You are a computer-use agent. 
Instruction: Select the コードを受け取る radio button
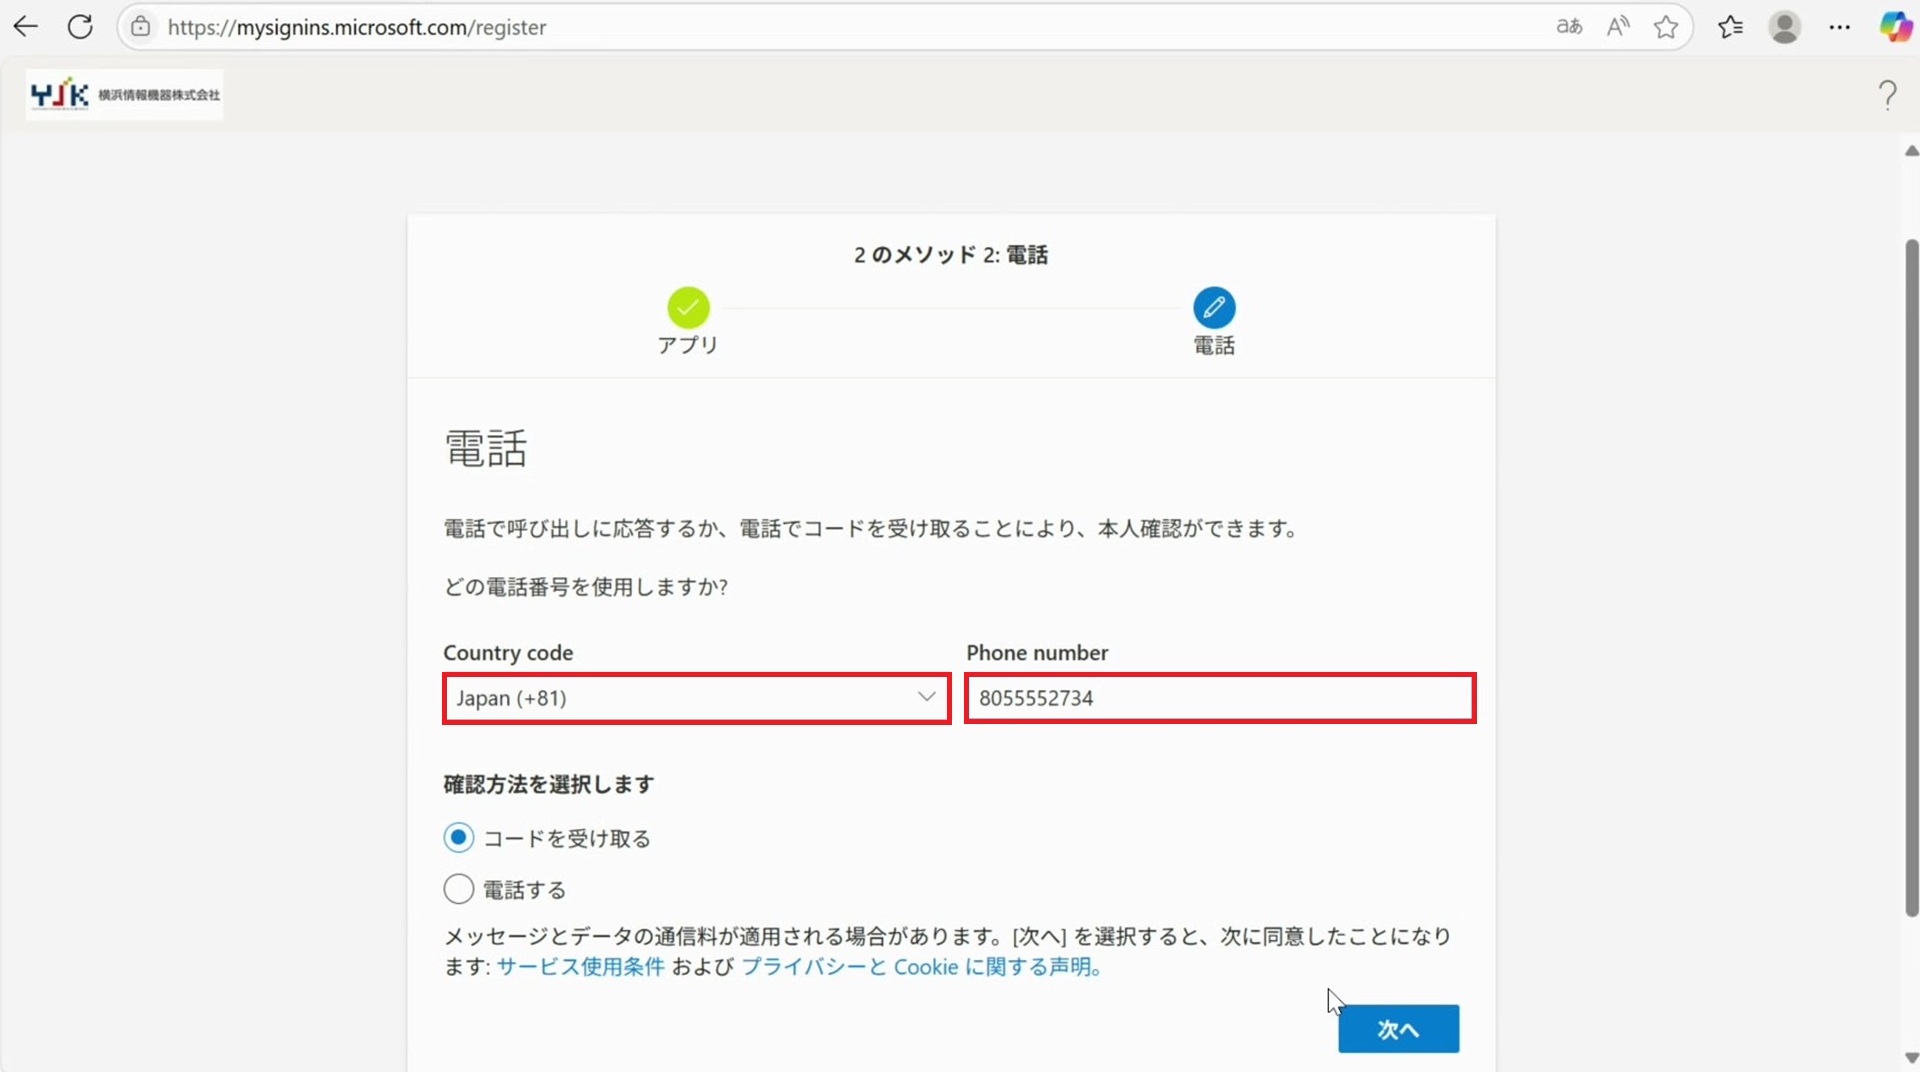coord(459,838)
